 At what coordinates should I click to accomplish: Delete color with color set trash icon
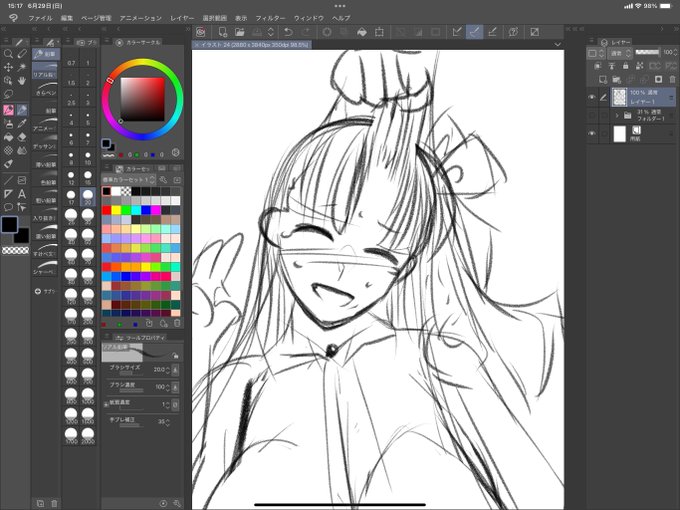pyautogui.click(x=177, y=323)
